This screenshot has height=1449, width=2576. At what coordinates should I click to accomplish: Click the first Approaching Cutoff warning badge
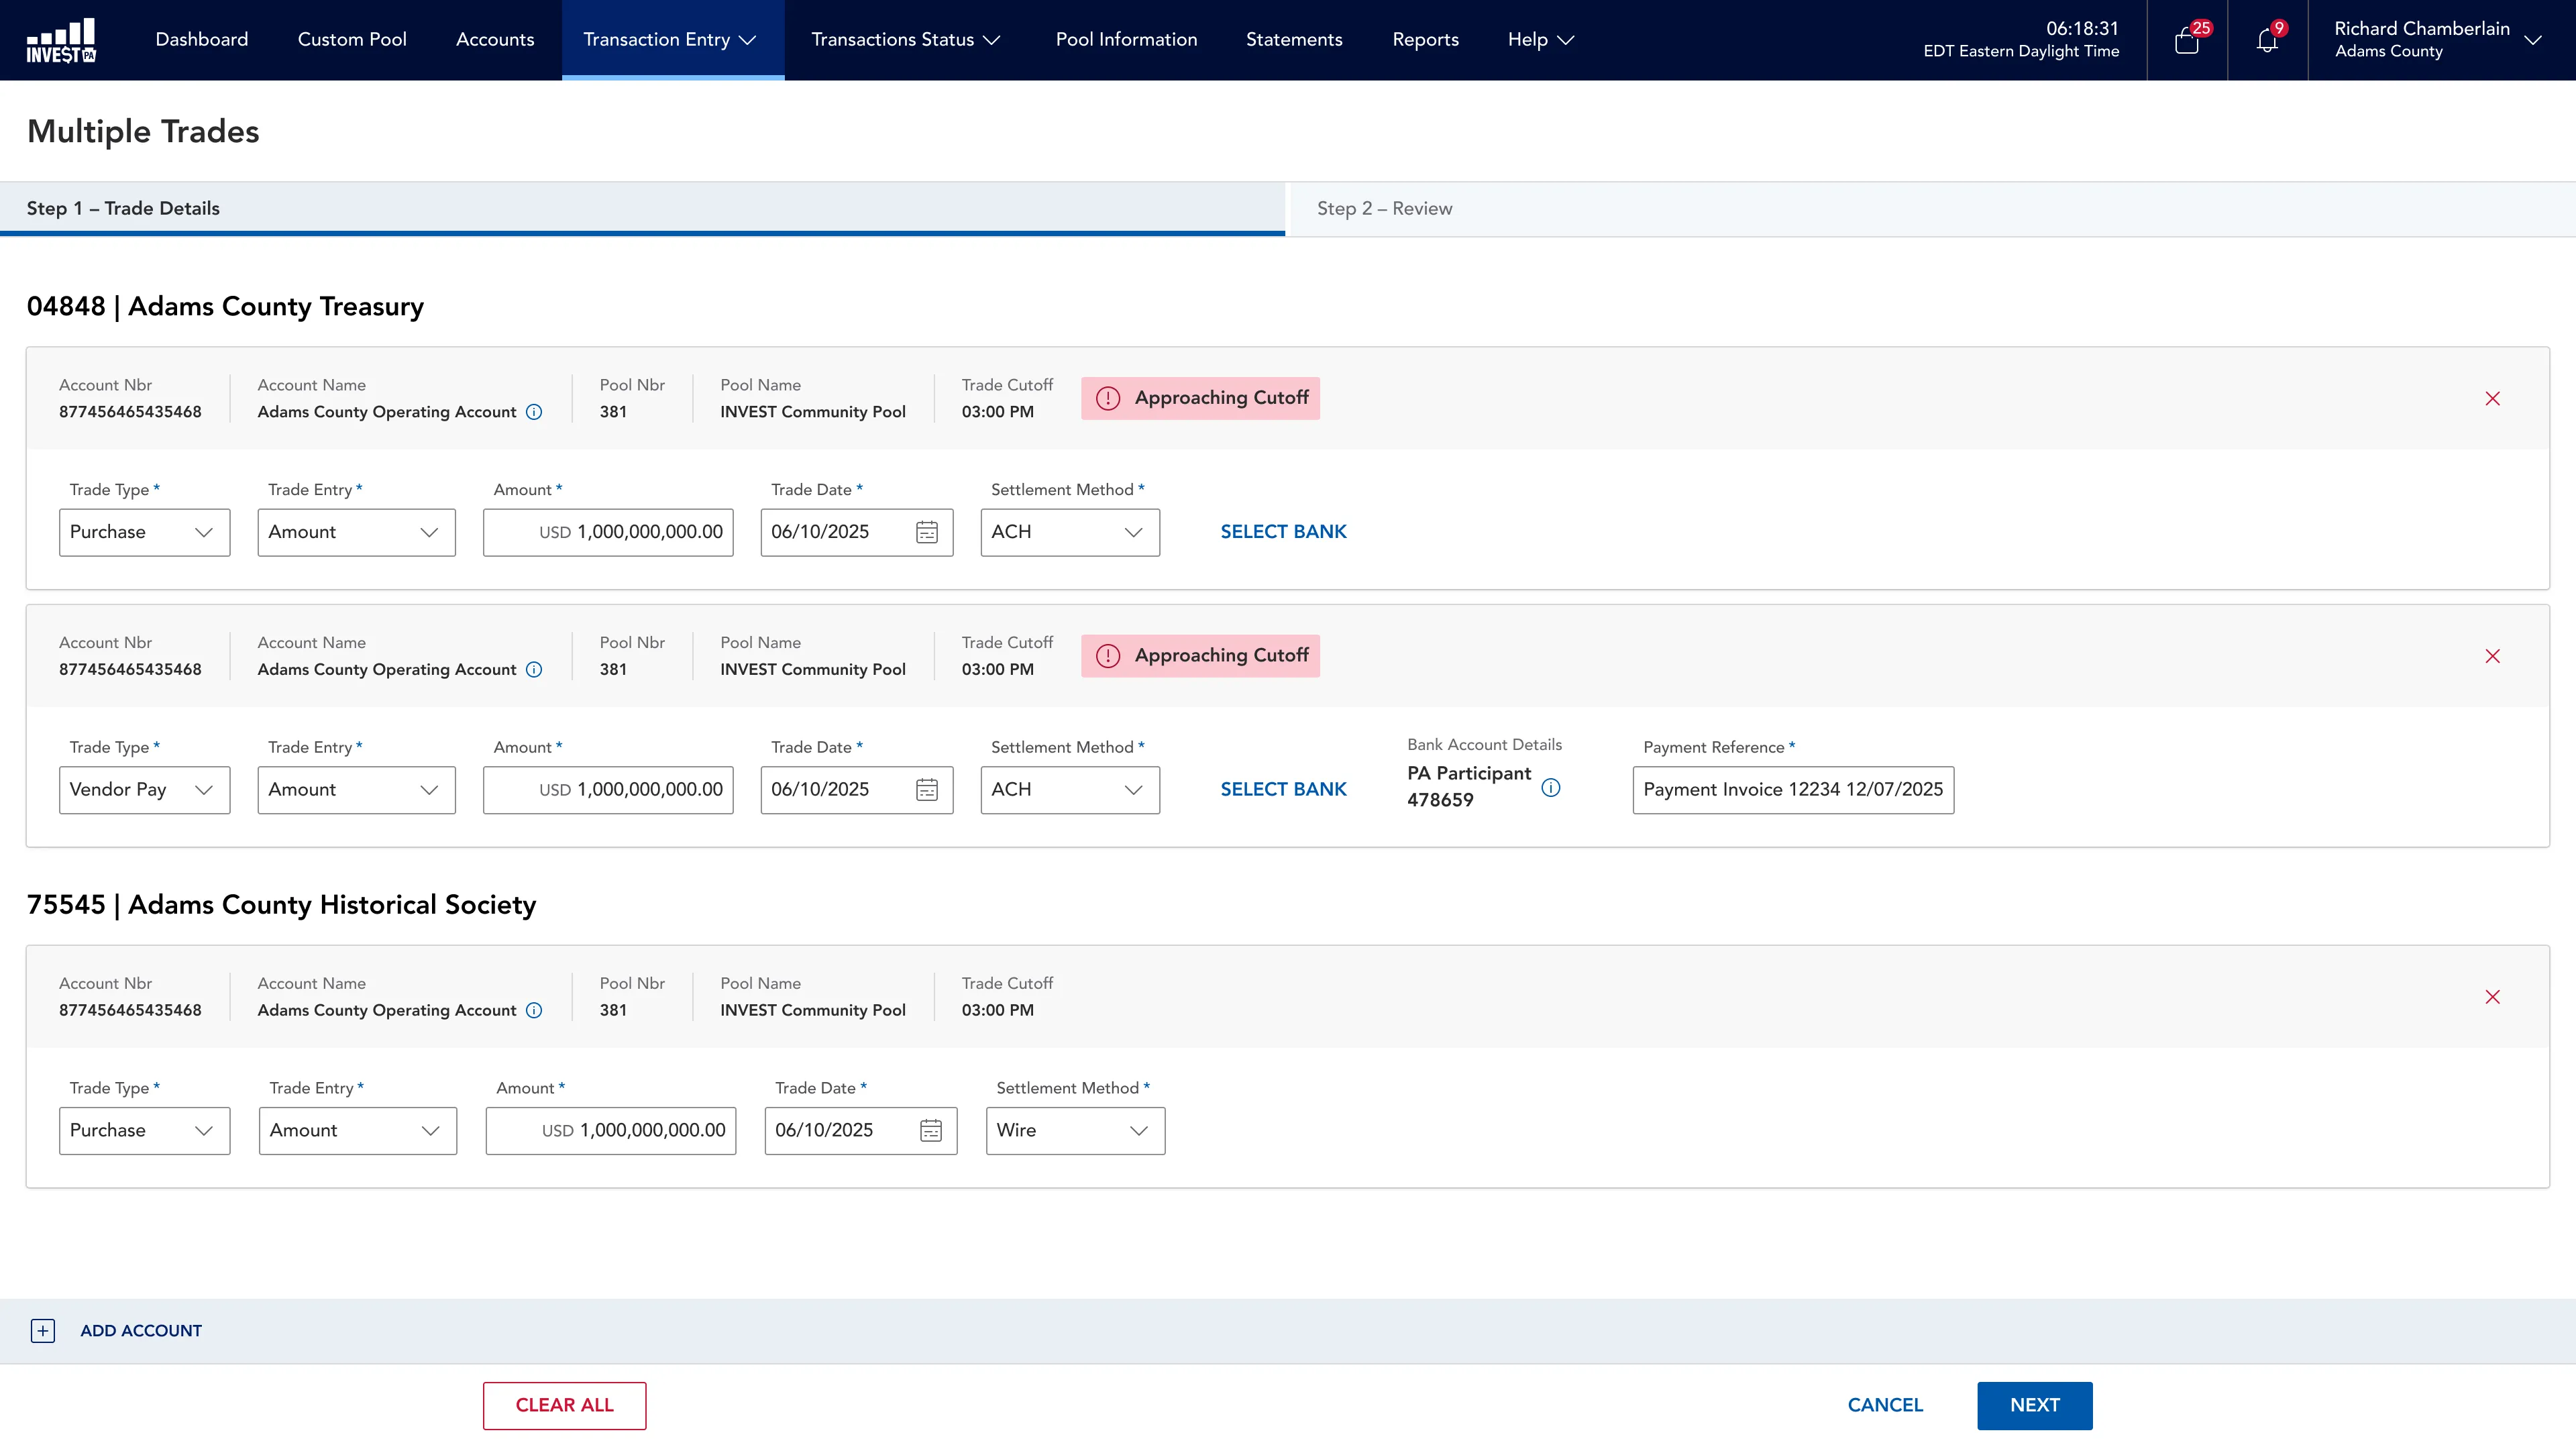coord(1200,398)
